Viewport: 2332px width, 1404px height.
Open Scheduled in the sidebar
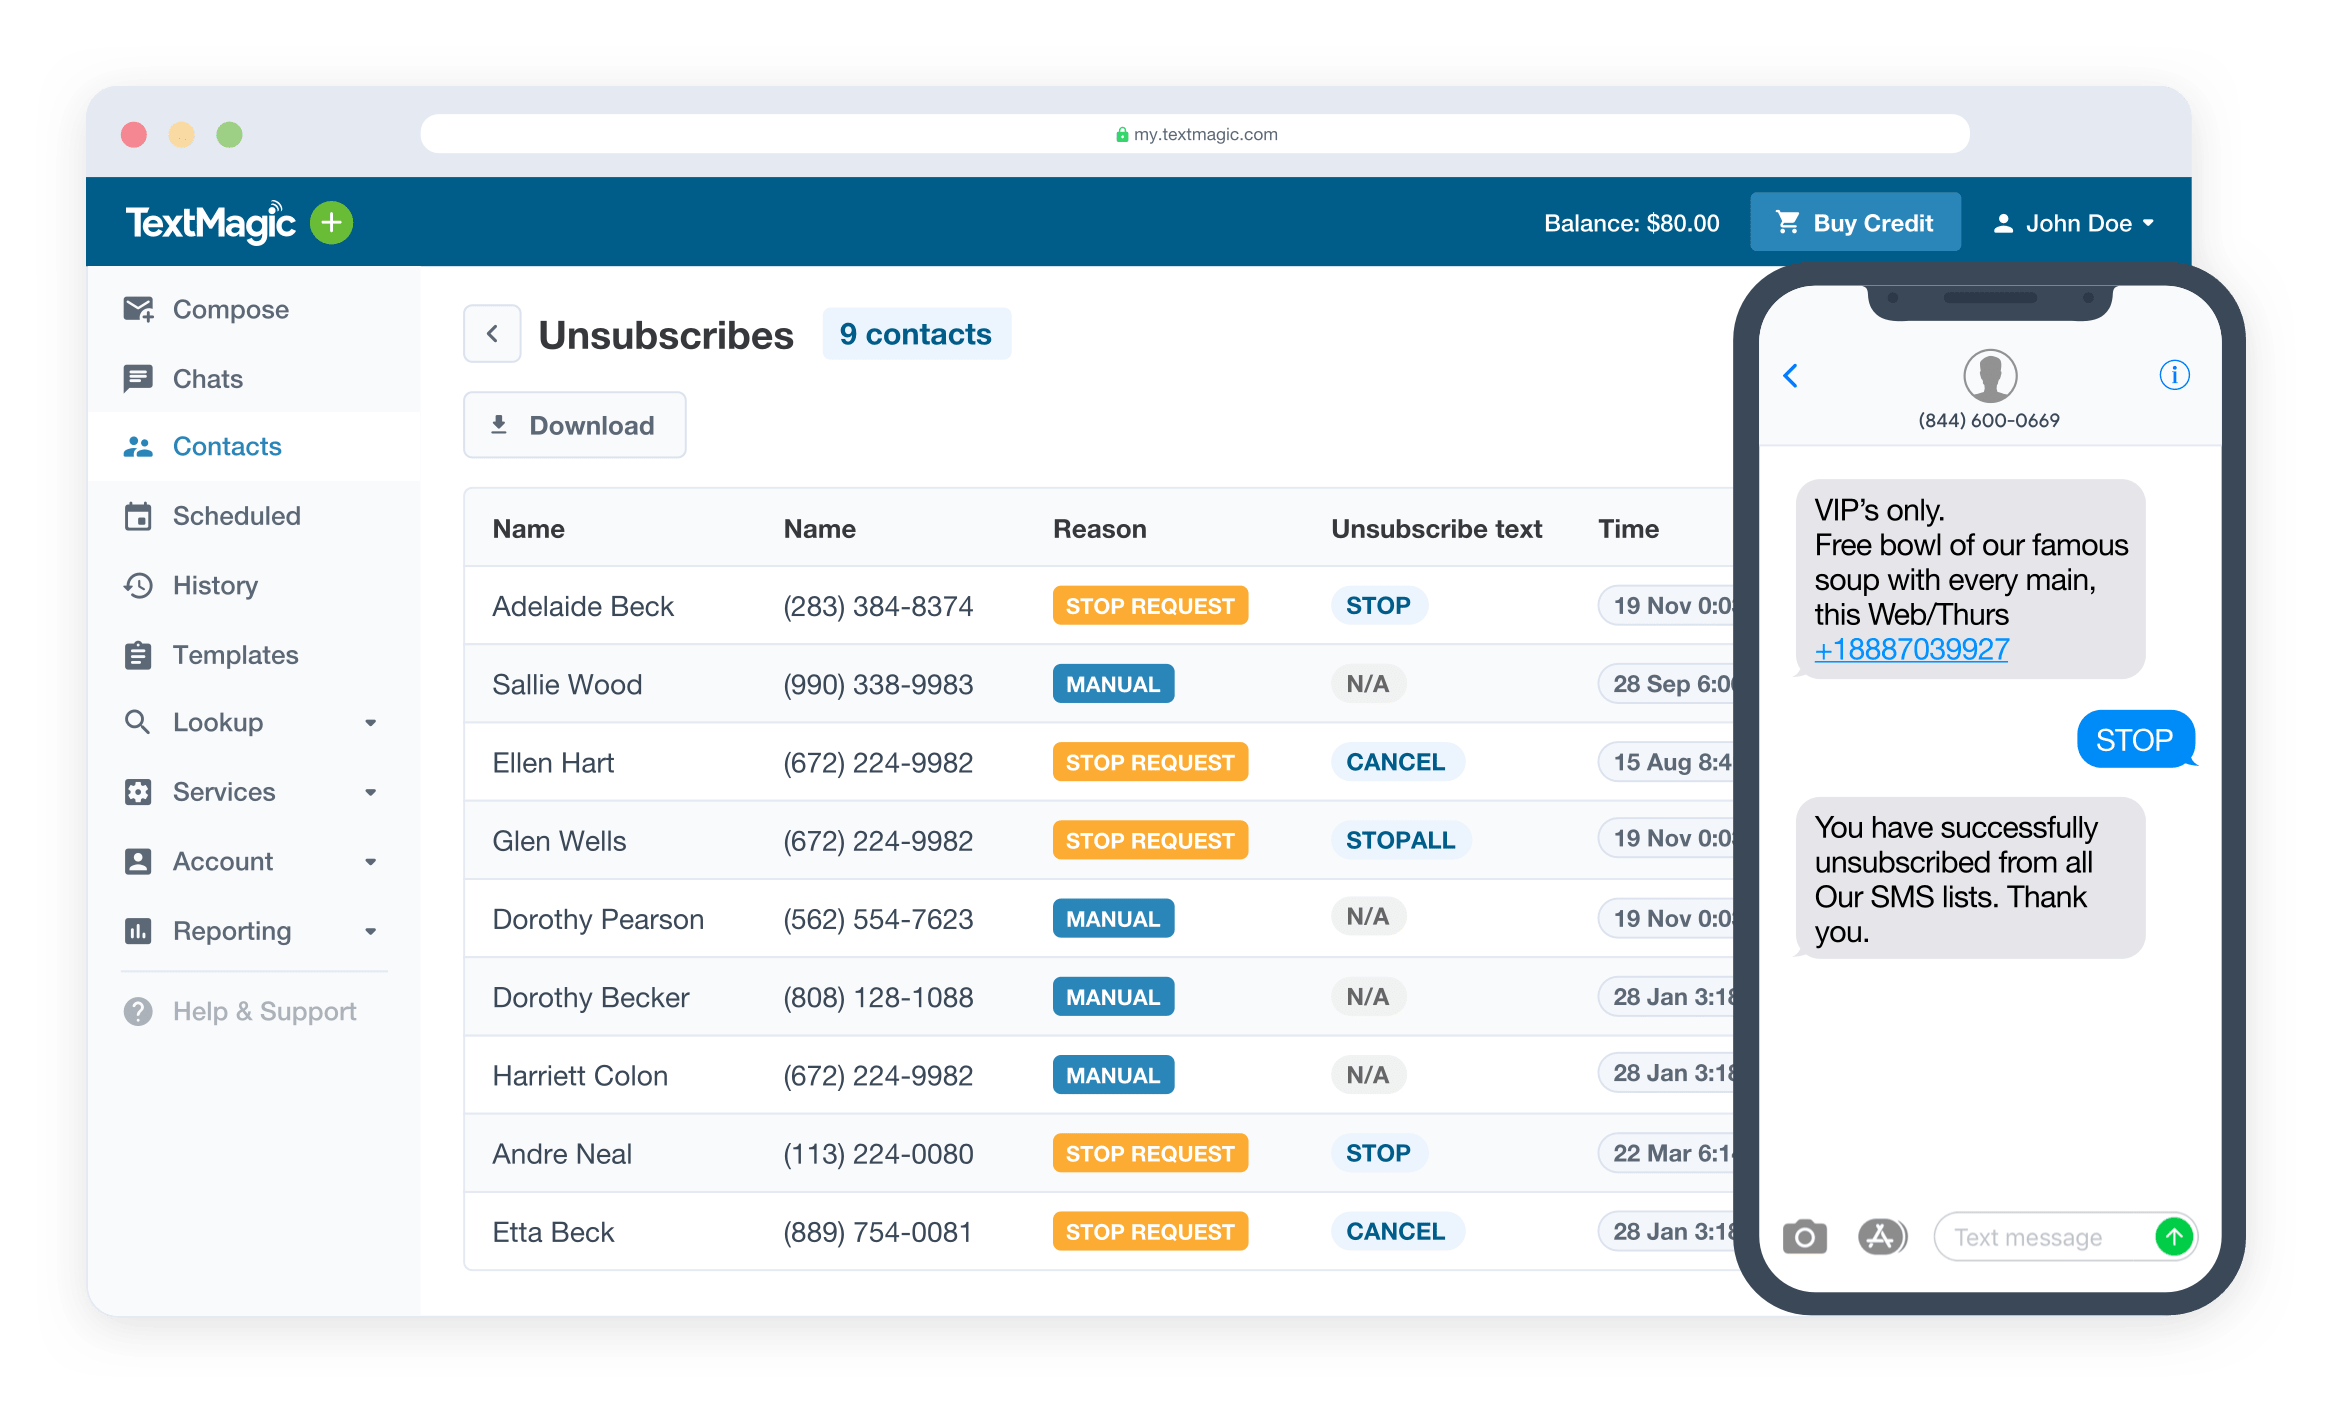(x=253, y=516)
